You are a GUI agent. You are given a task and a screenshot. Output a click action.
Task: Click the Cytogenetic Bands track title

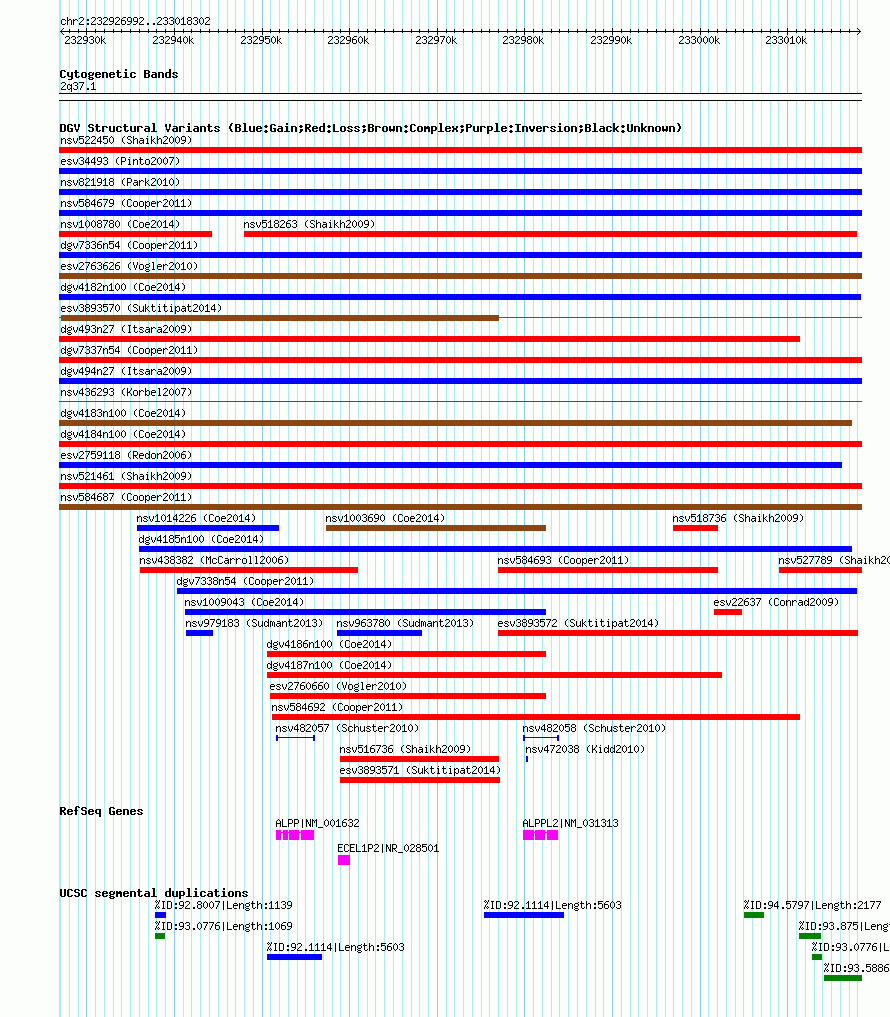(x=119, y=74)
